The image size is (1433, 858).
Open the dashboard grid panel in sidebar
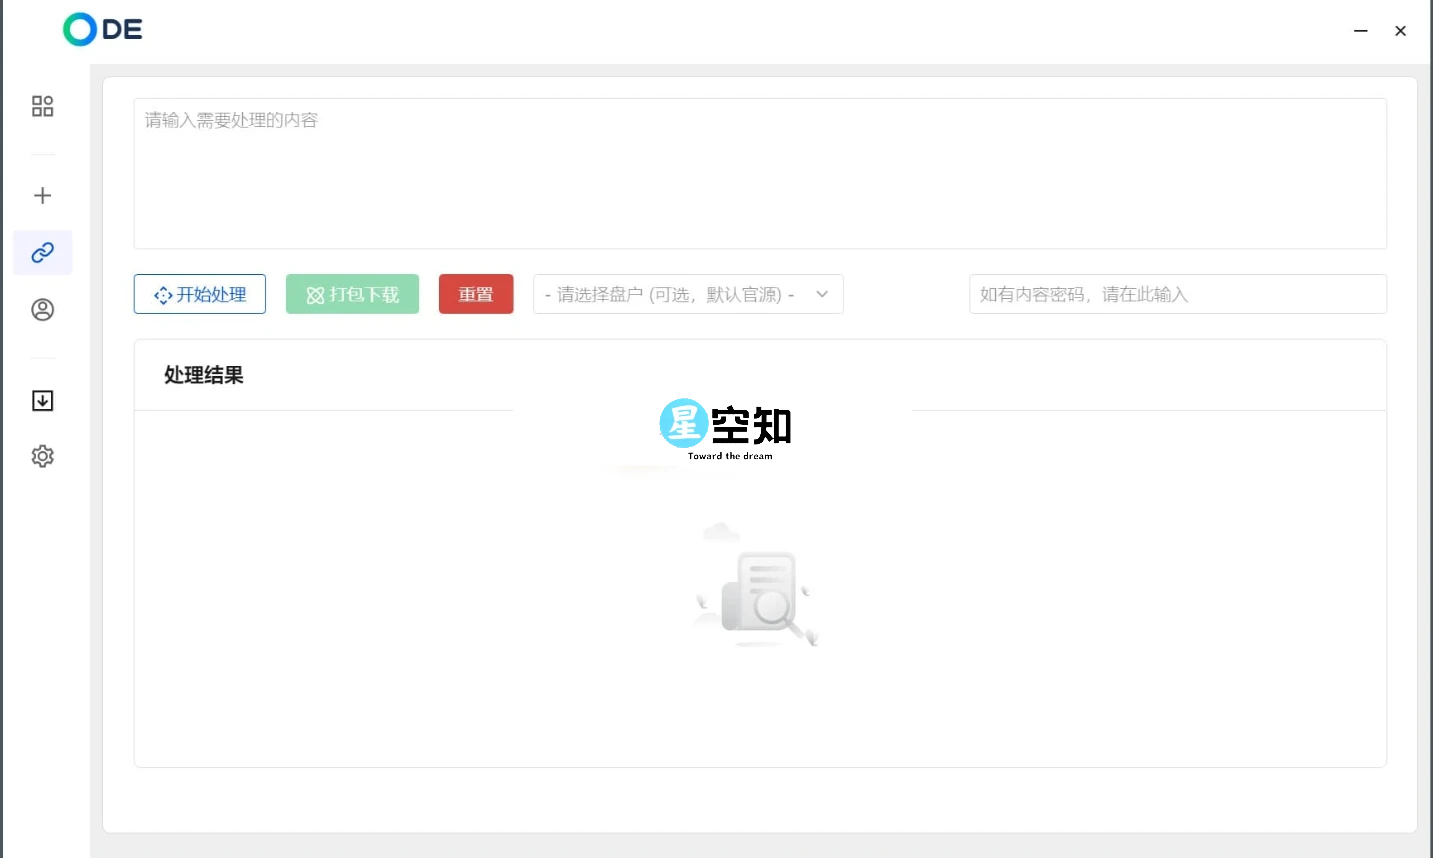pos(42,105)
